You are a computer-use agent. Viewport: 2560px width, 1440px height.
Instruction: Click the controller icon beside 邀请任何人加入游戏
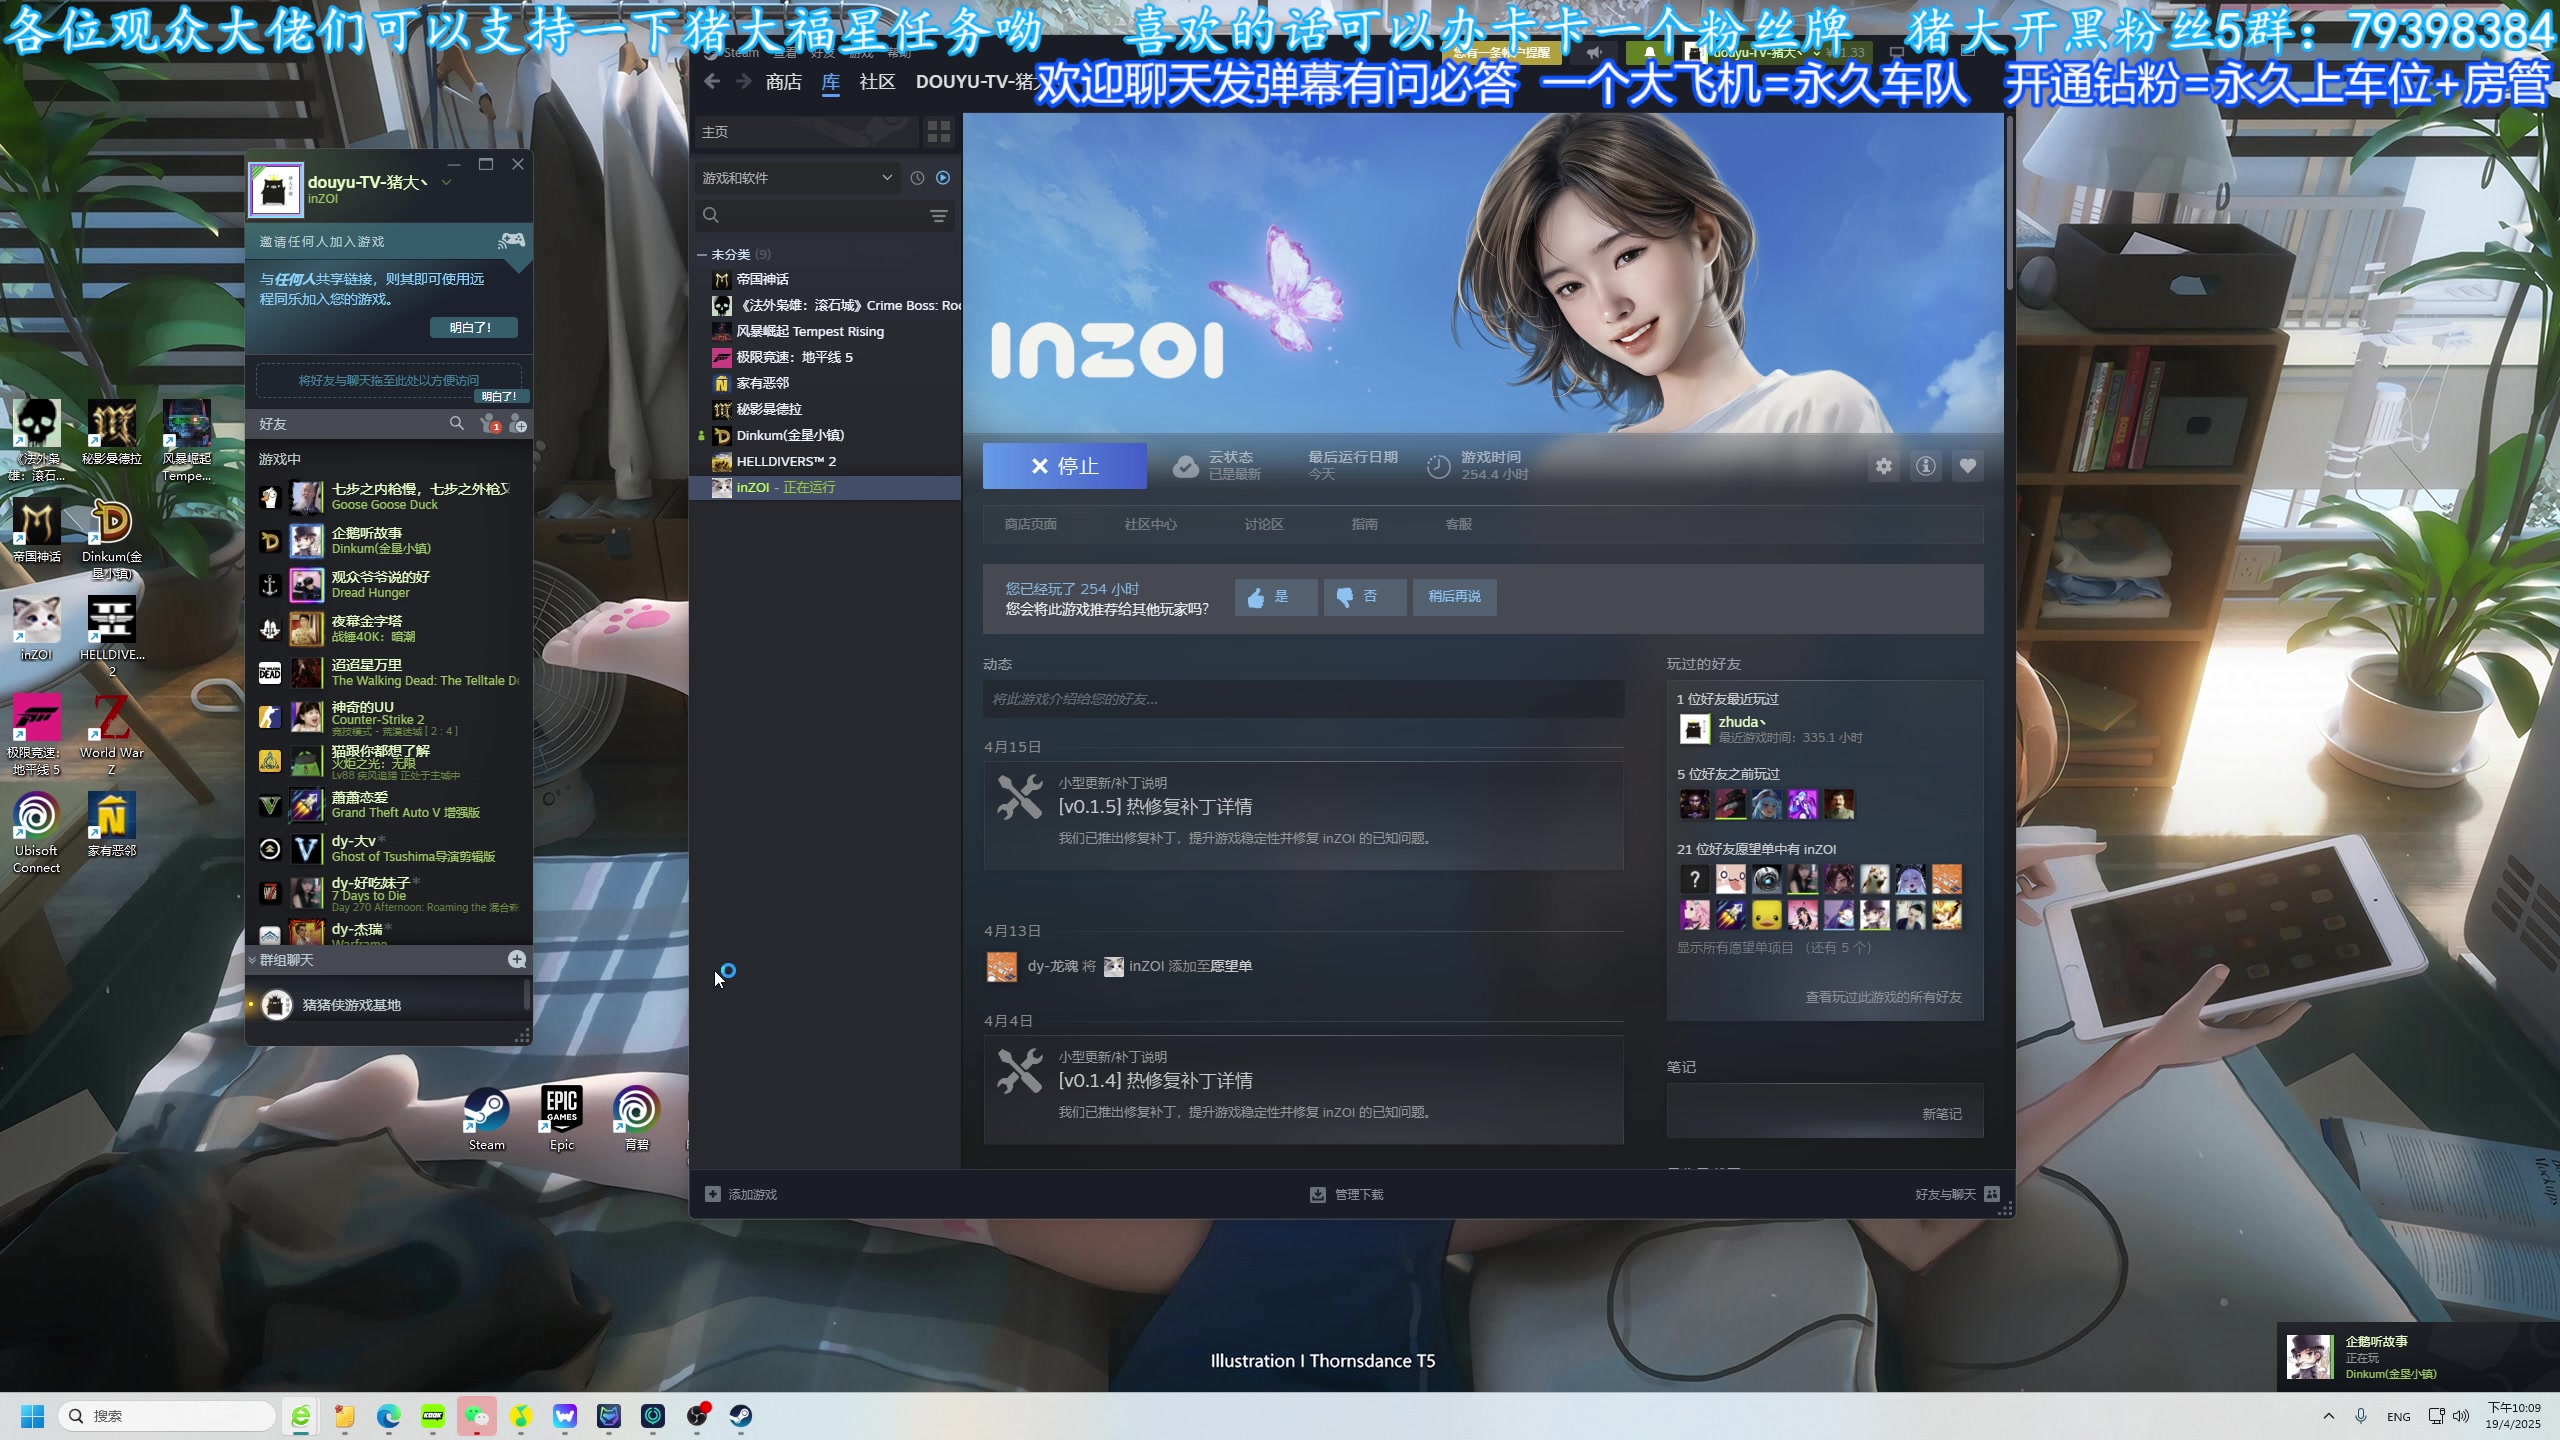click(x=512, y=241)
